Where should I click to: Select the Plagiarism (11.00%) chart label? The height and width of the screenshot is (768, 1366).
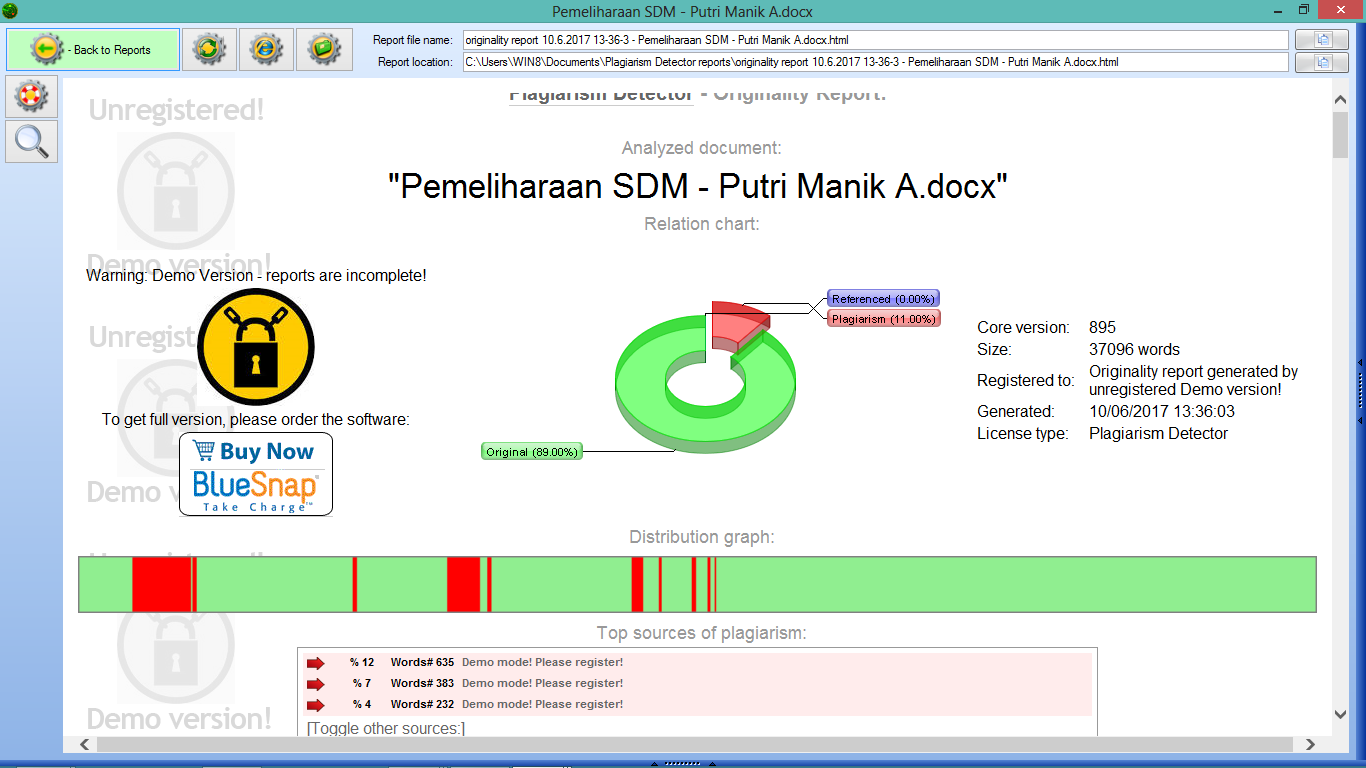[884, 319]
